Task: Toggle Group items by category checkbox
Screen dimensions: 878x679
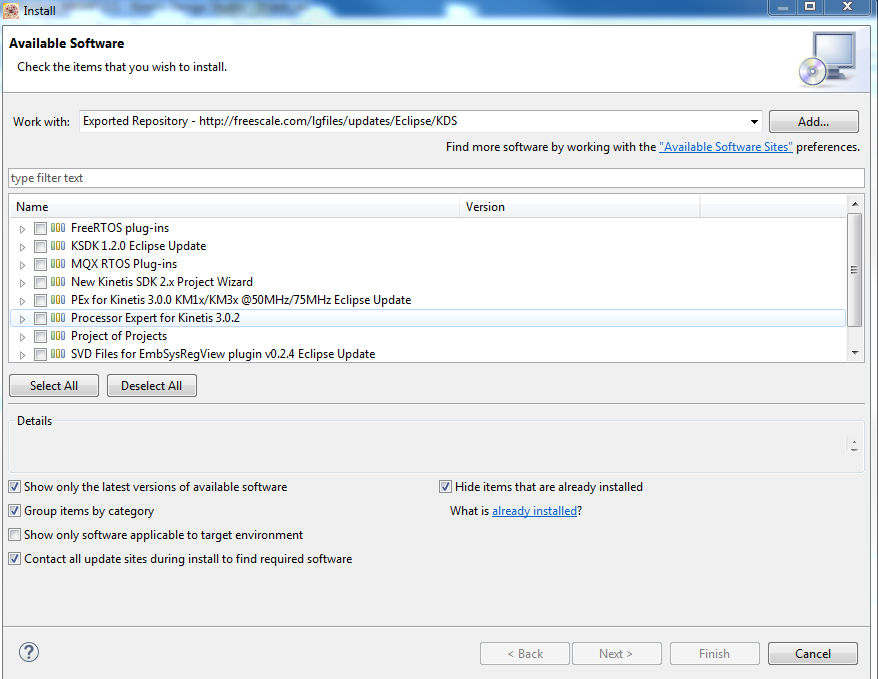Action: (15, 511)
